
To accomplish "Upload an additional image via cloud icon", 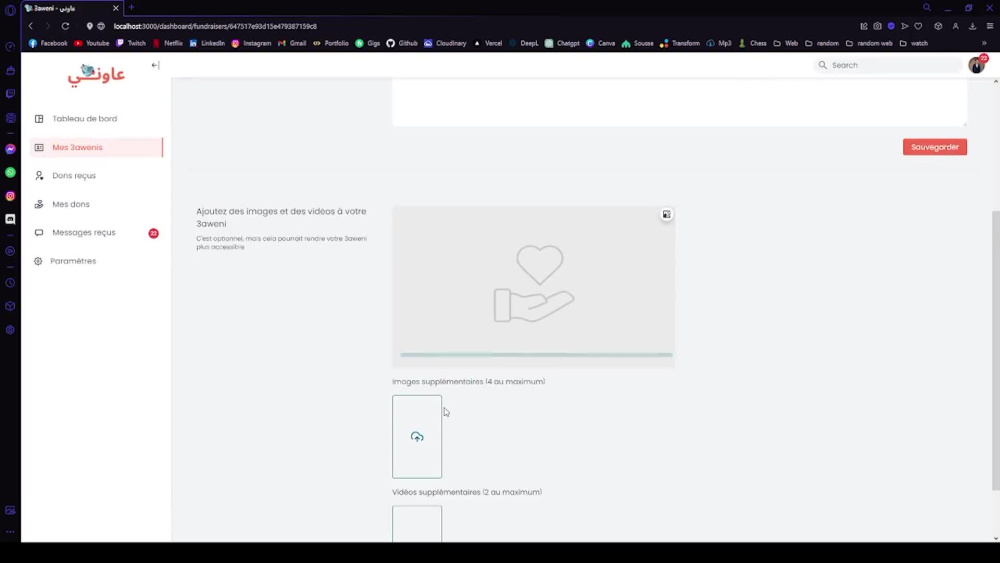I will [x=416, y=437].
